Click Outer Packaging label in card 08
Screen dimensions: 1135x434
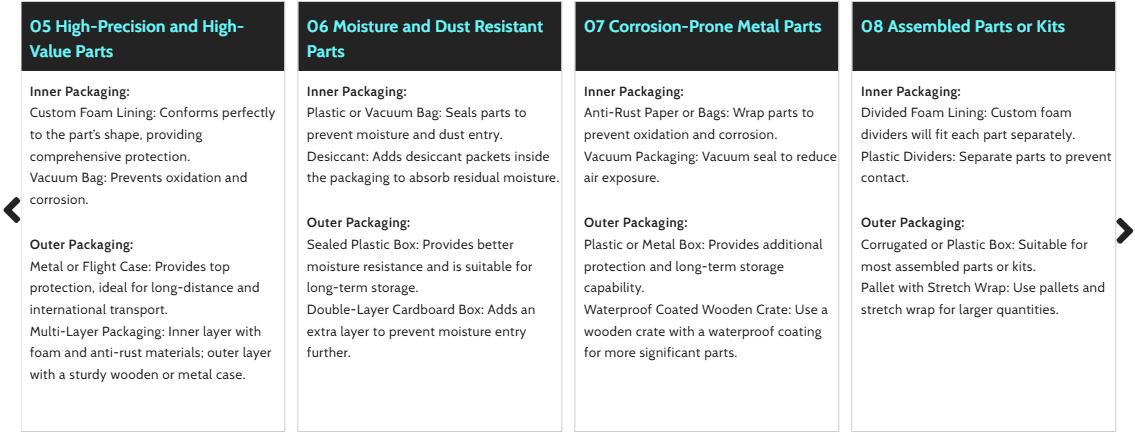point(912,223)
